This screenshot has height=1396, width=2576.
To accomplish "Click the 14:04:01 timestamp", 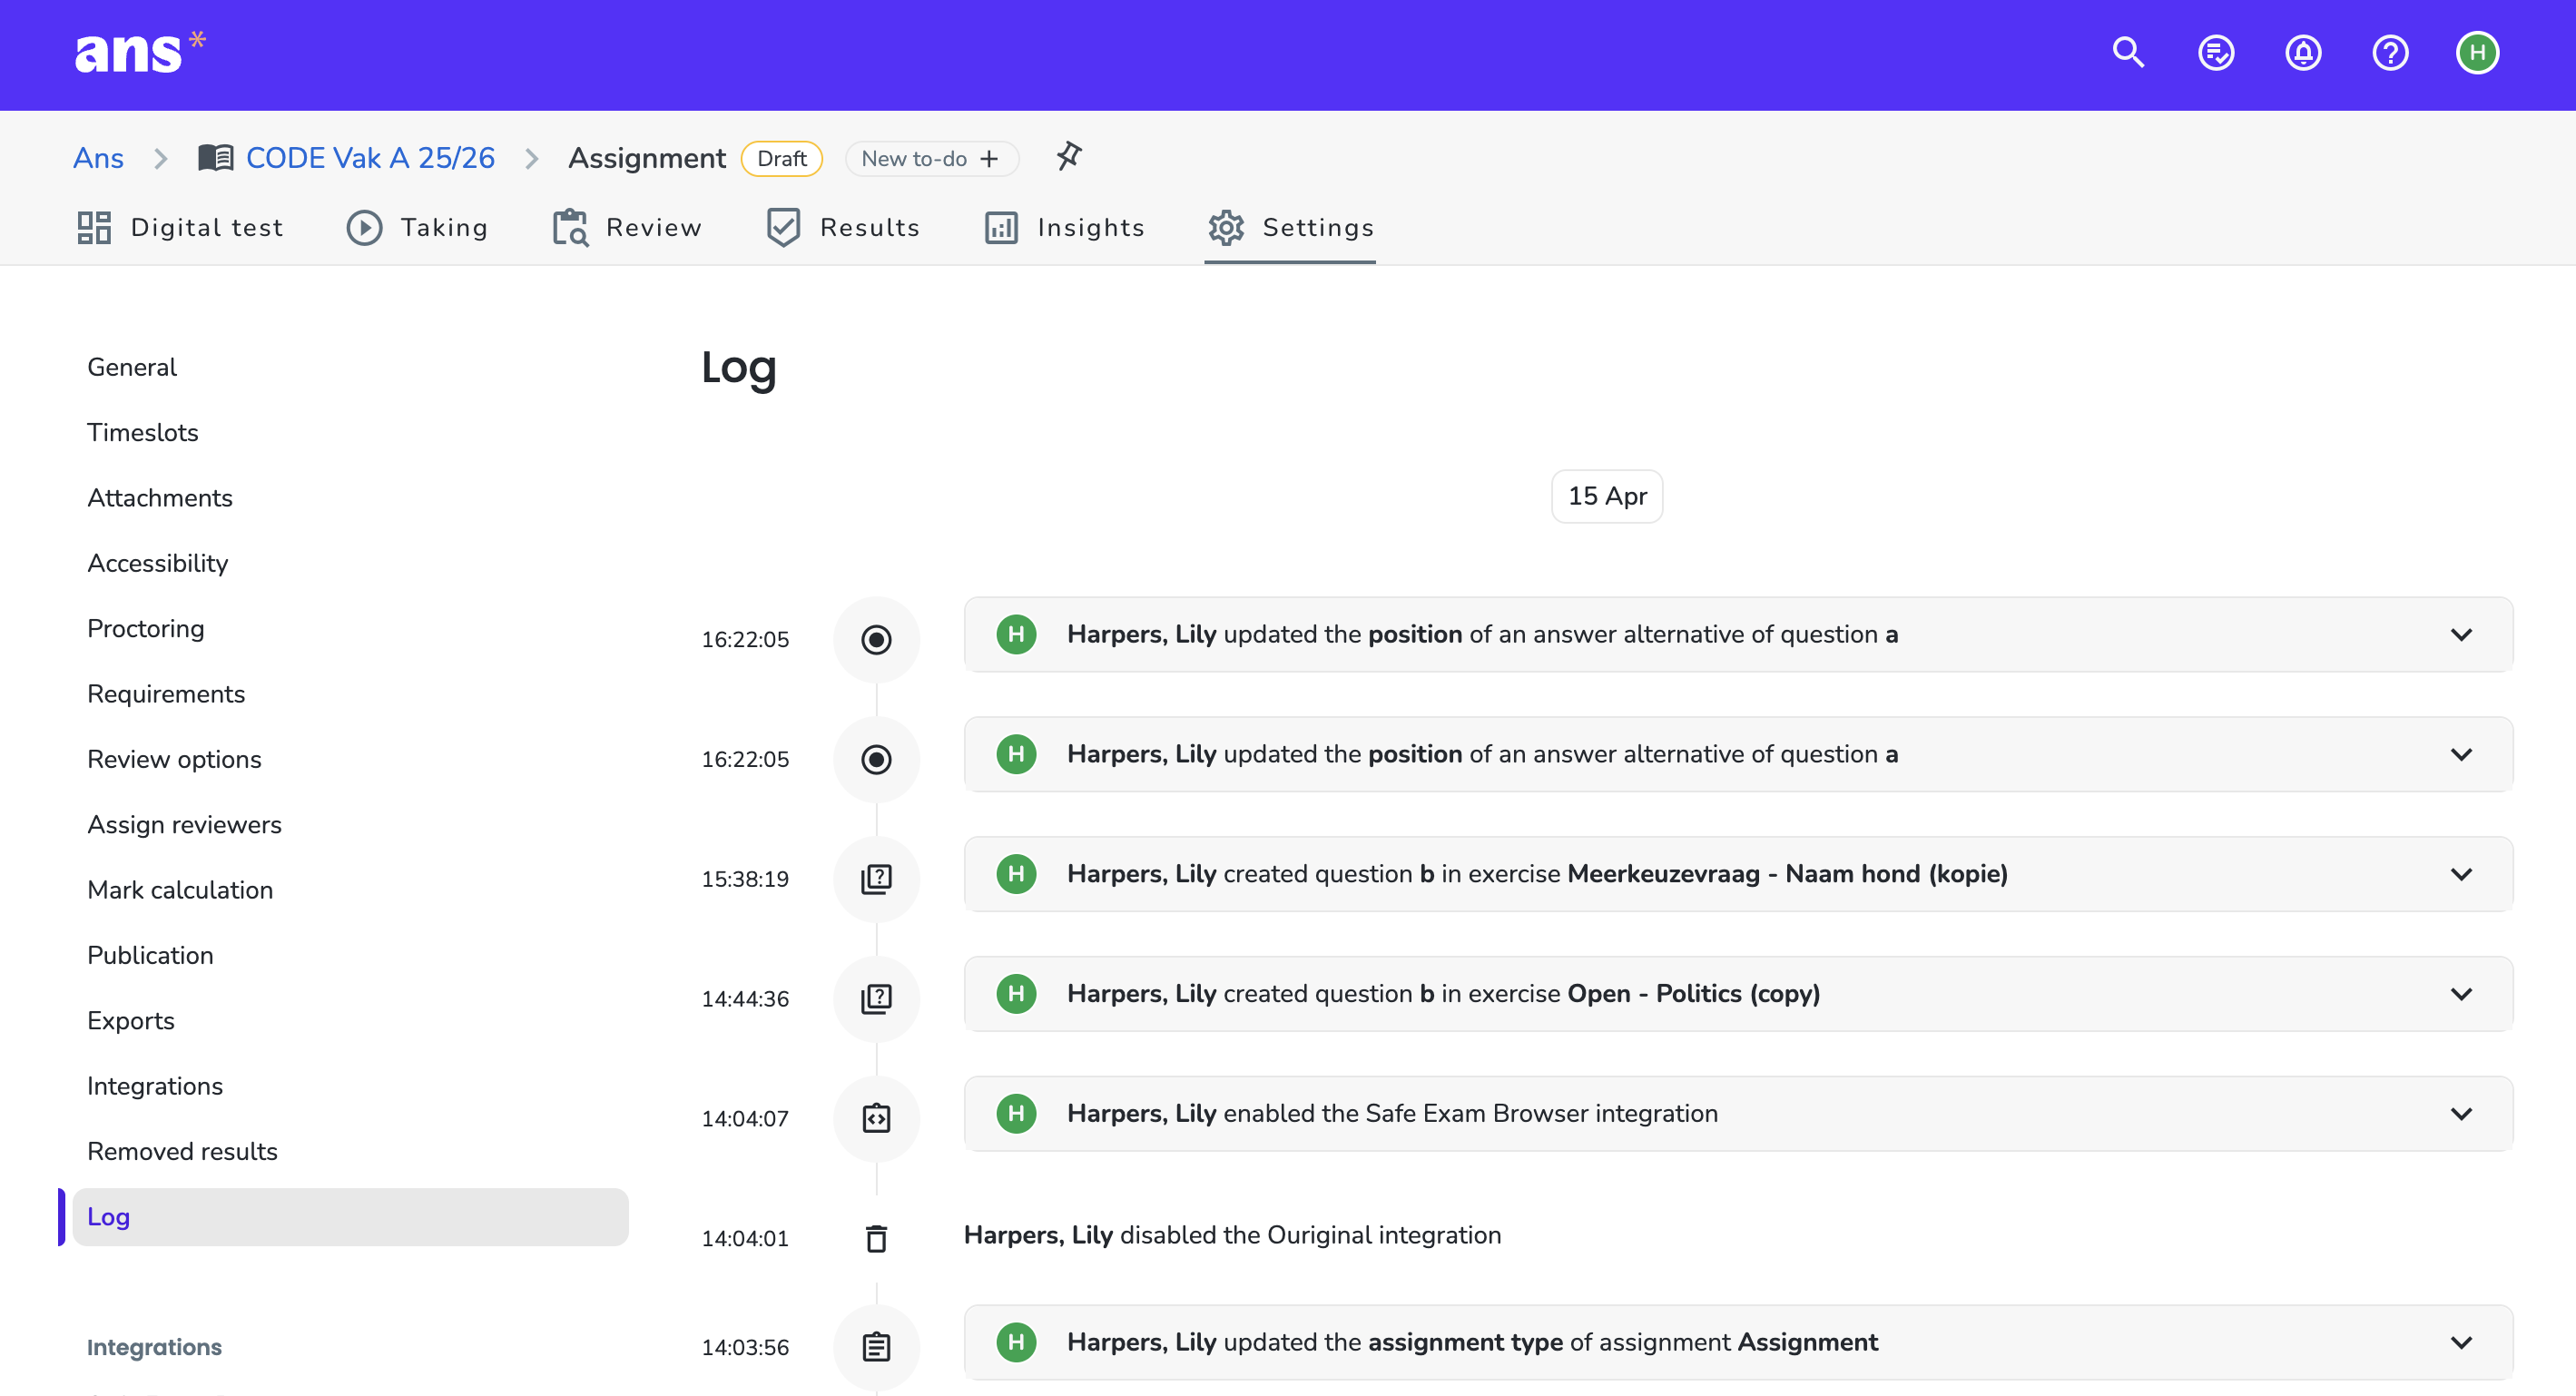I will tap(745, 1238).
